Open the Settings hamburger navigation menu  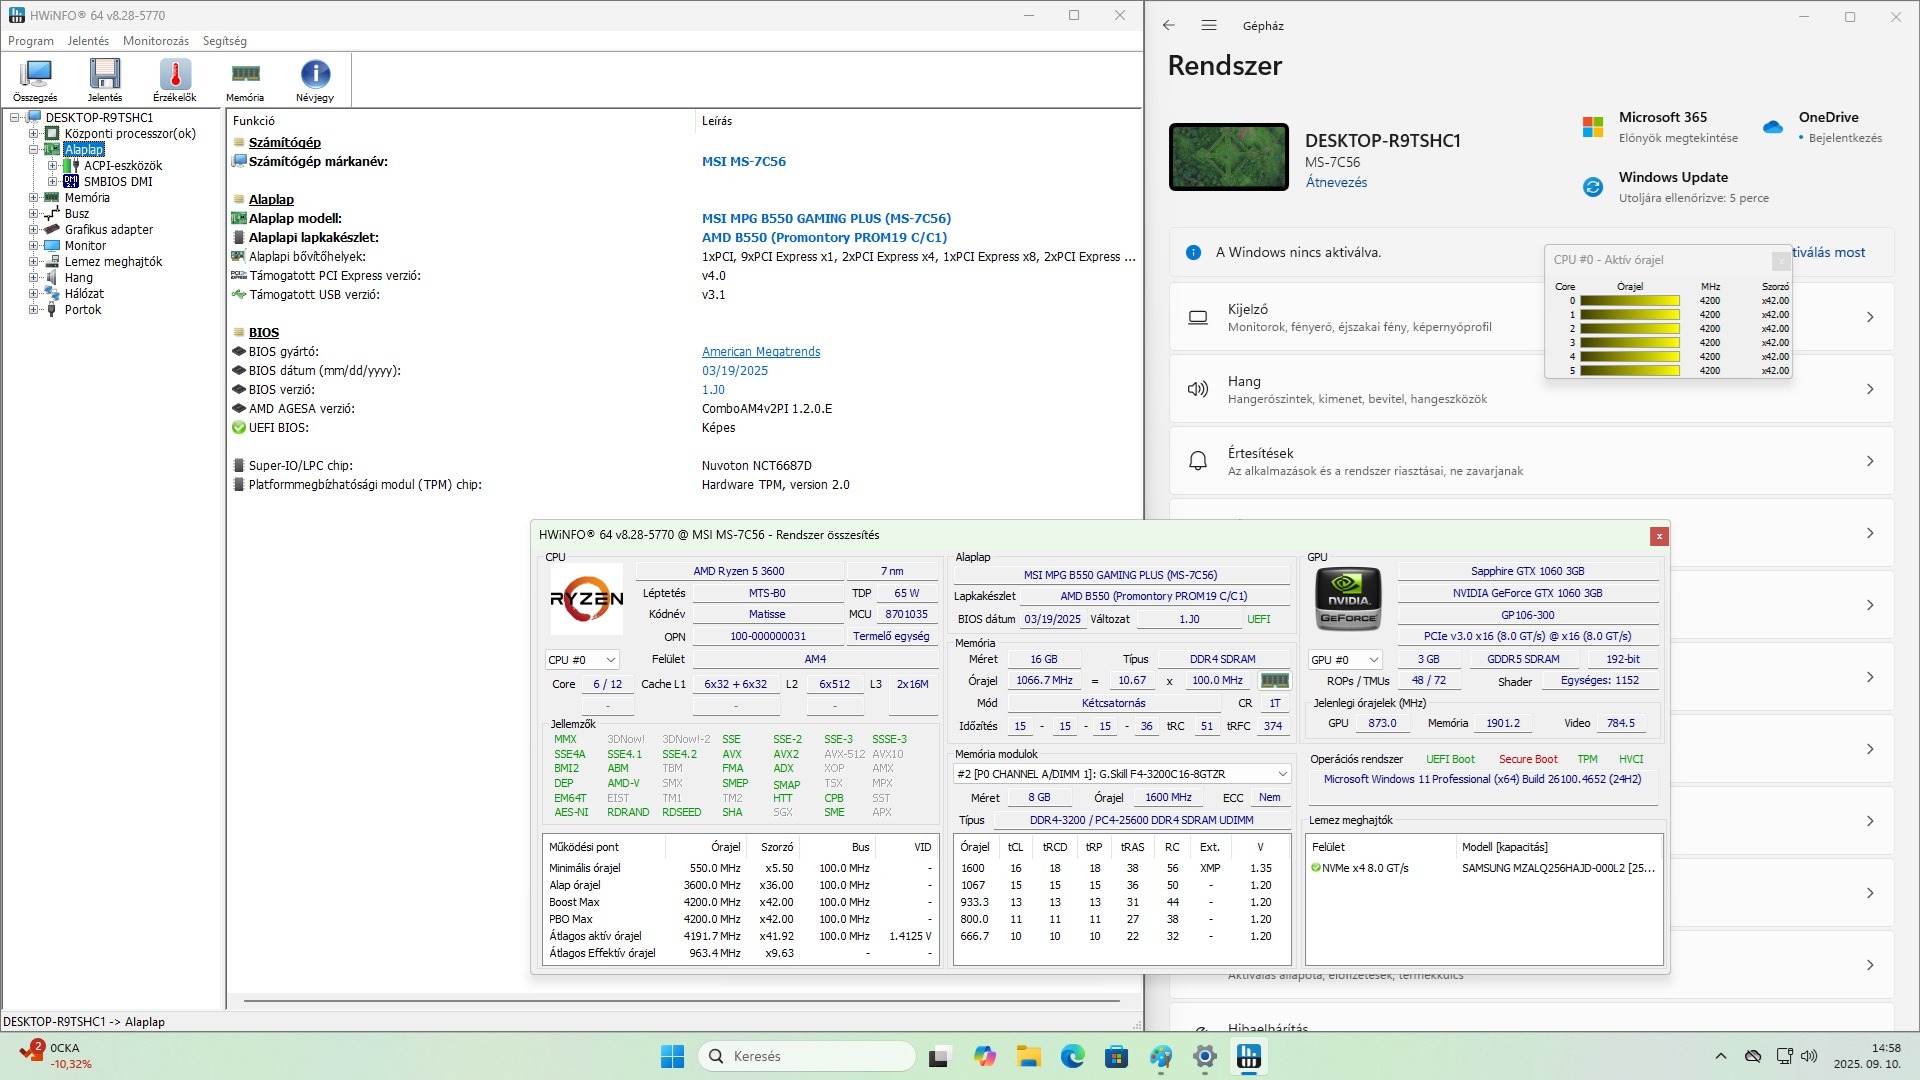pos(1209,25)
